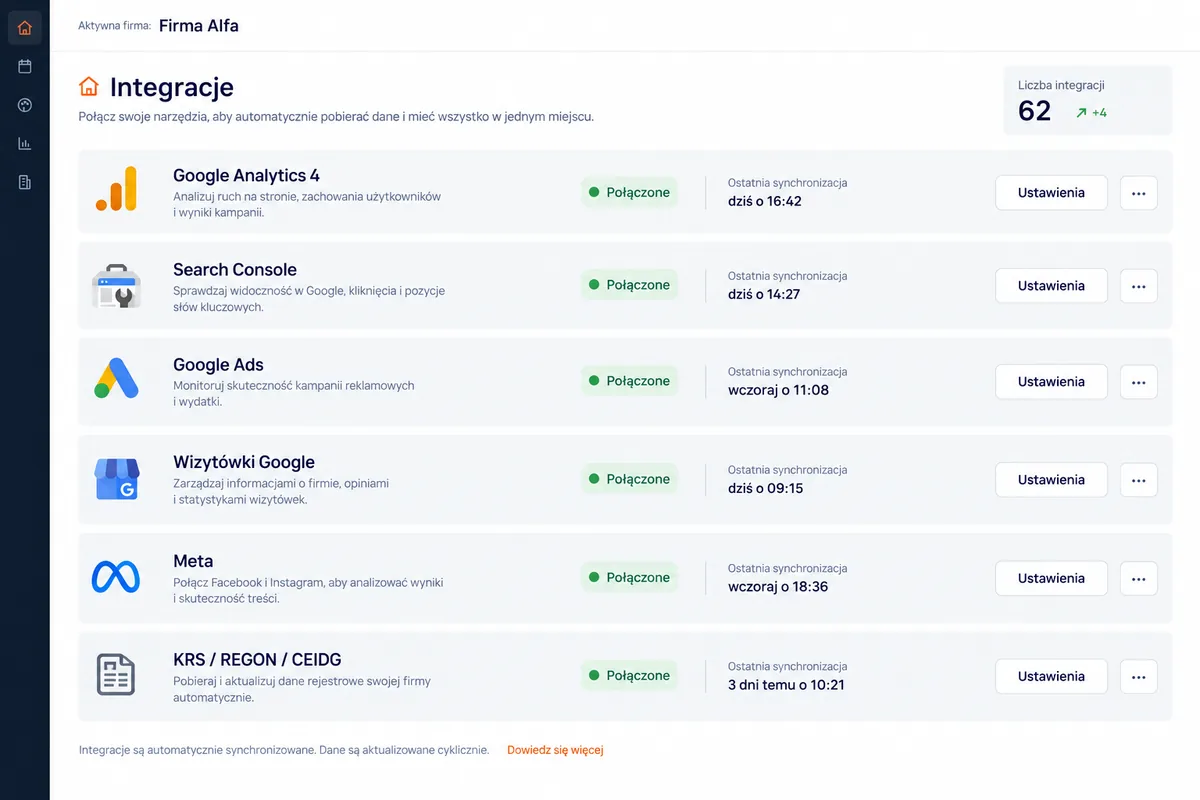Open more options for Search Console

point(1138,286)
